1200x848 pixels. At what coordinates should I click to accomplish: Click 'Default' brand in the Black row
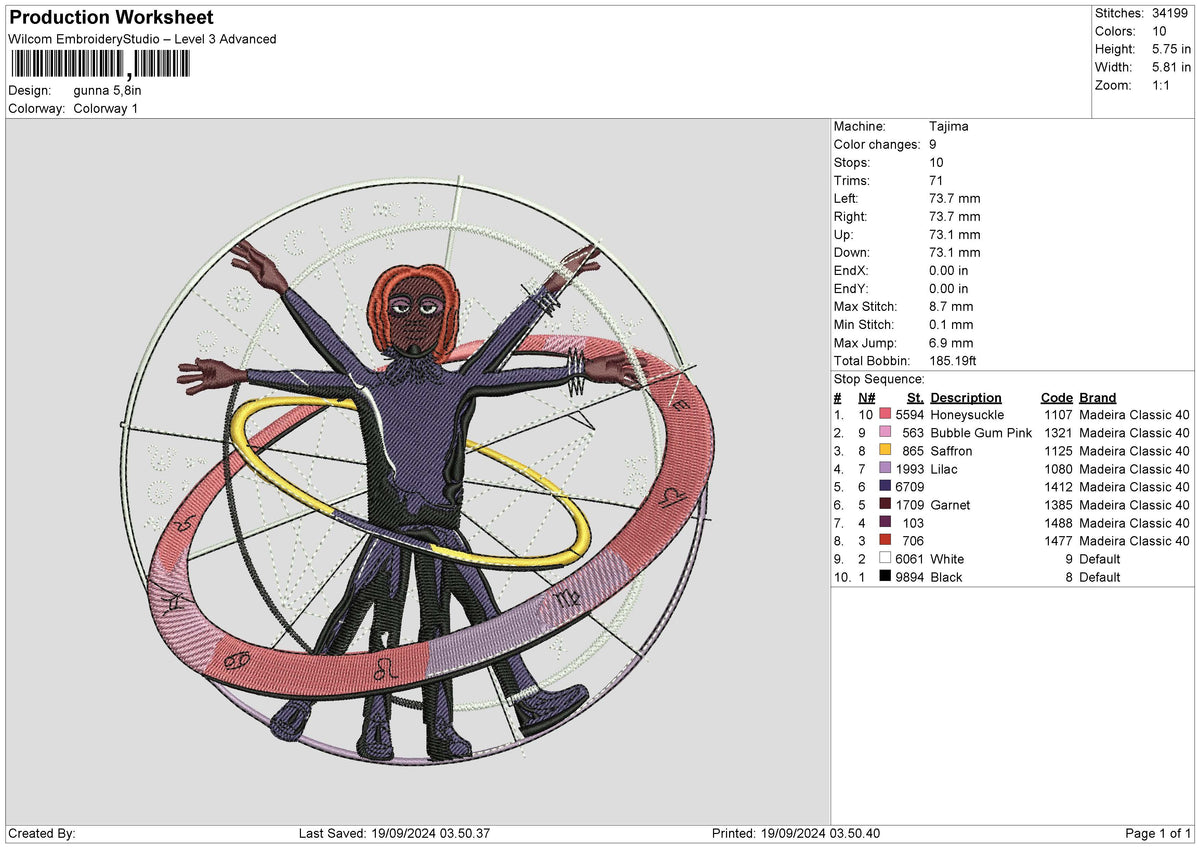coord(1100,577)
